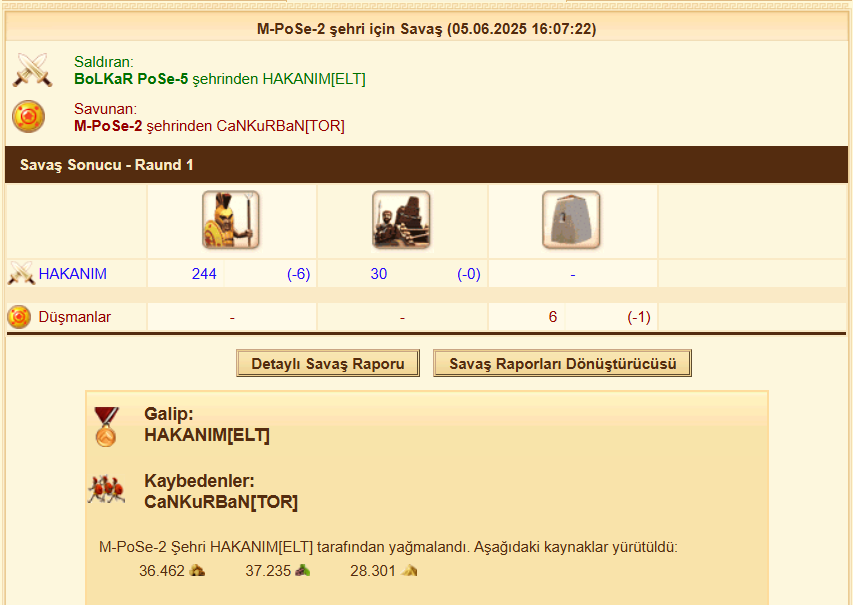Image resolution: width=853 pixels, height=605 pixels.
Task: Click the battle title with date 05.06.2025
Action: (x=426, y=29)
